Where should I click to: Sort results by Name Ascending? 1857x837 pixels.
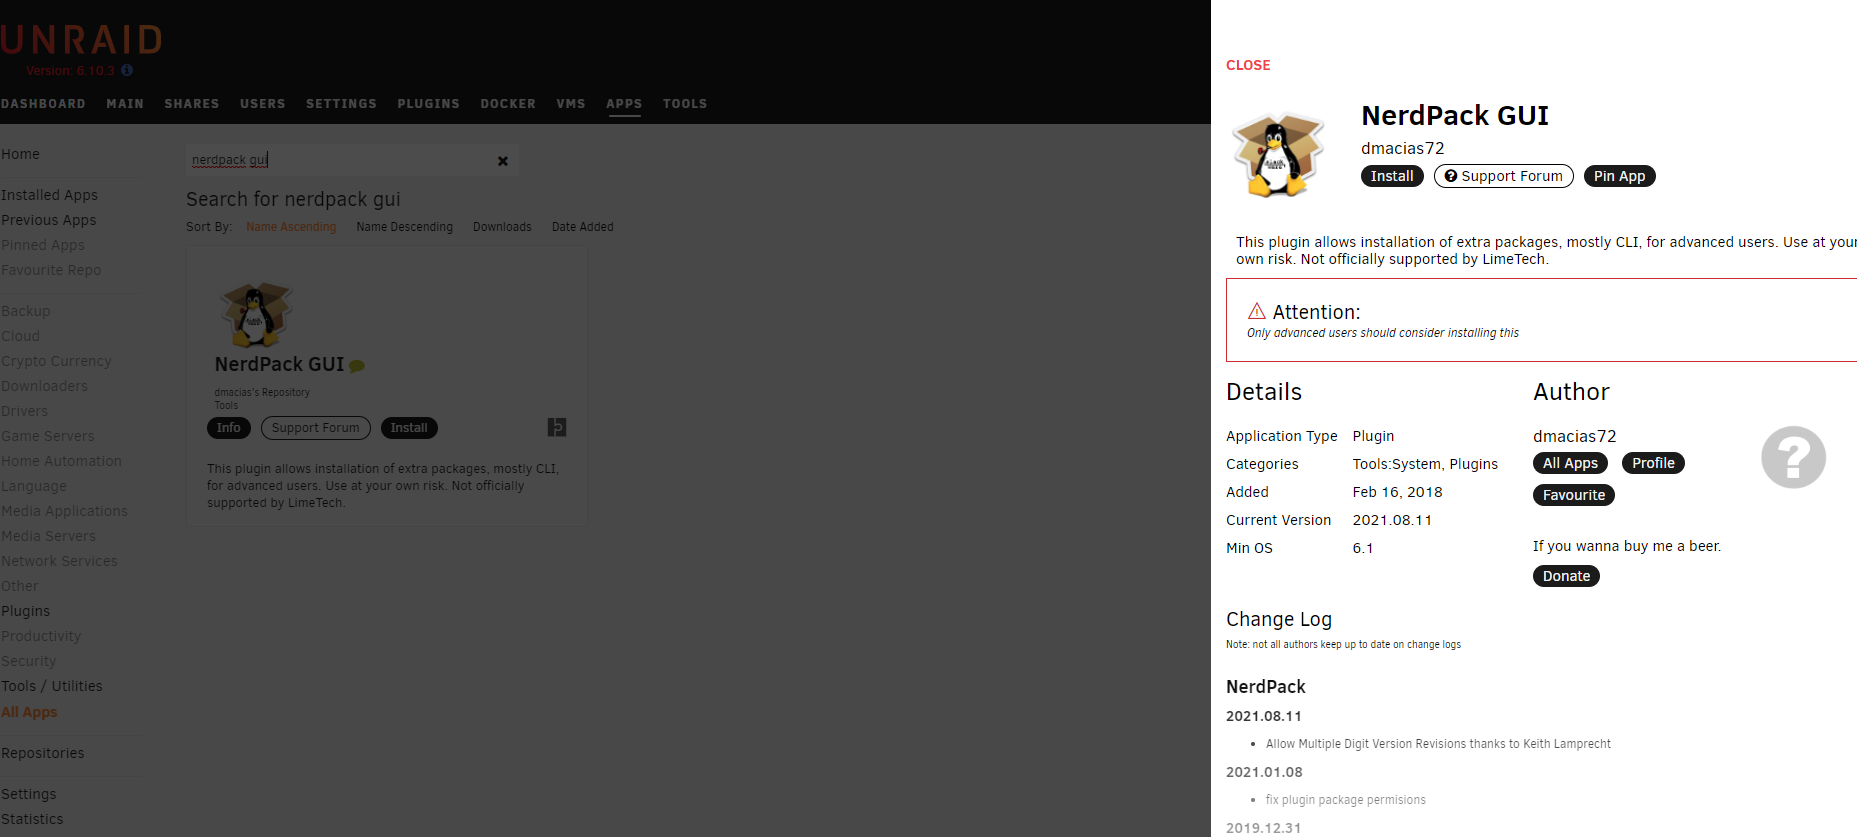coord(291,227)
